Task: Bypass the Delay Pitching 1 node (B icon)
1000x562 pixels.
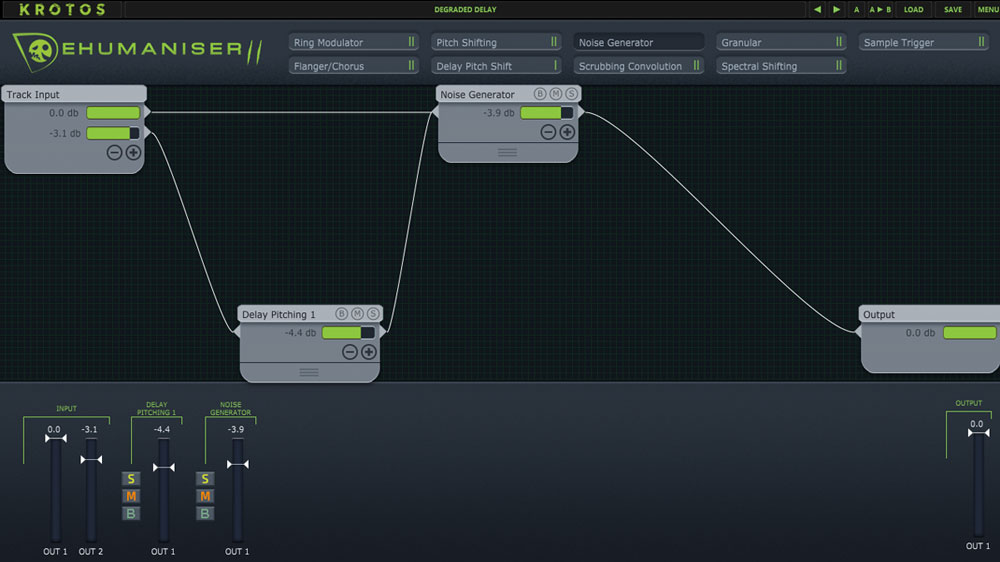Action: [341, 314]
